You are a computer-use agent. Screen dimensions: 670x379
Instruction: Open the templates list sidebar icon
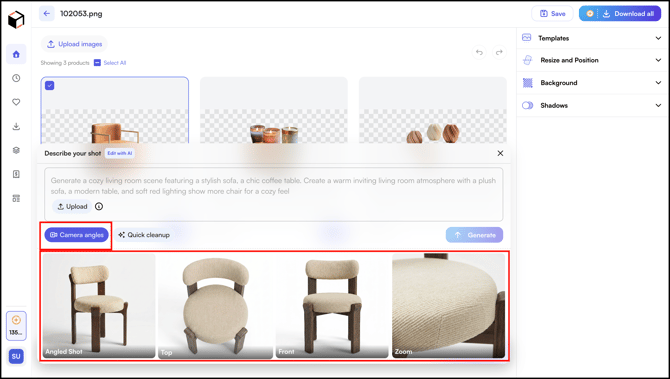coord(16,199)
